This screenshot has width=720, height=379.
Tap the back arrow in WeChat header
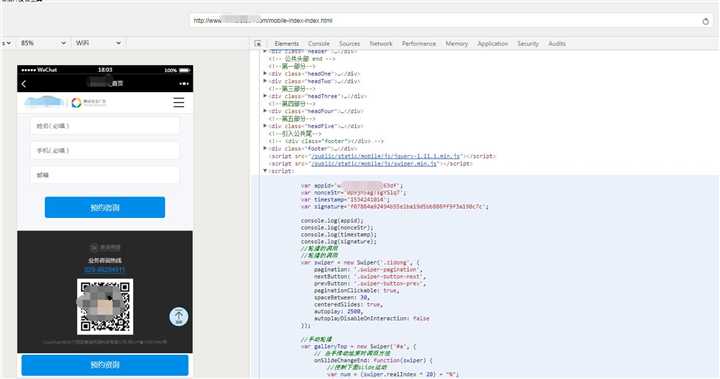coord(24,84)
